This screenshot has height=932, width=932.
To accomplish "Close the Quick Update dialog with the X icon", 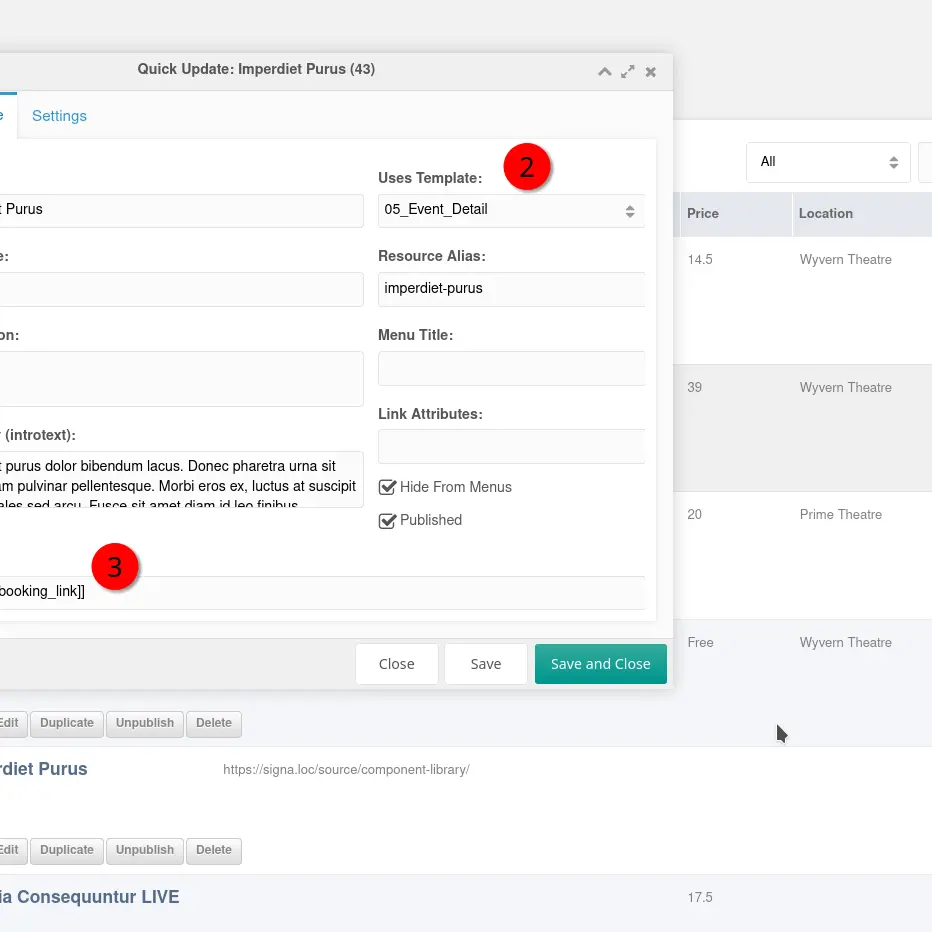I will (651, 72).
